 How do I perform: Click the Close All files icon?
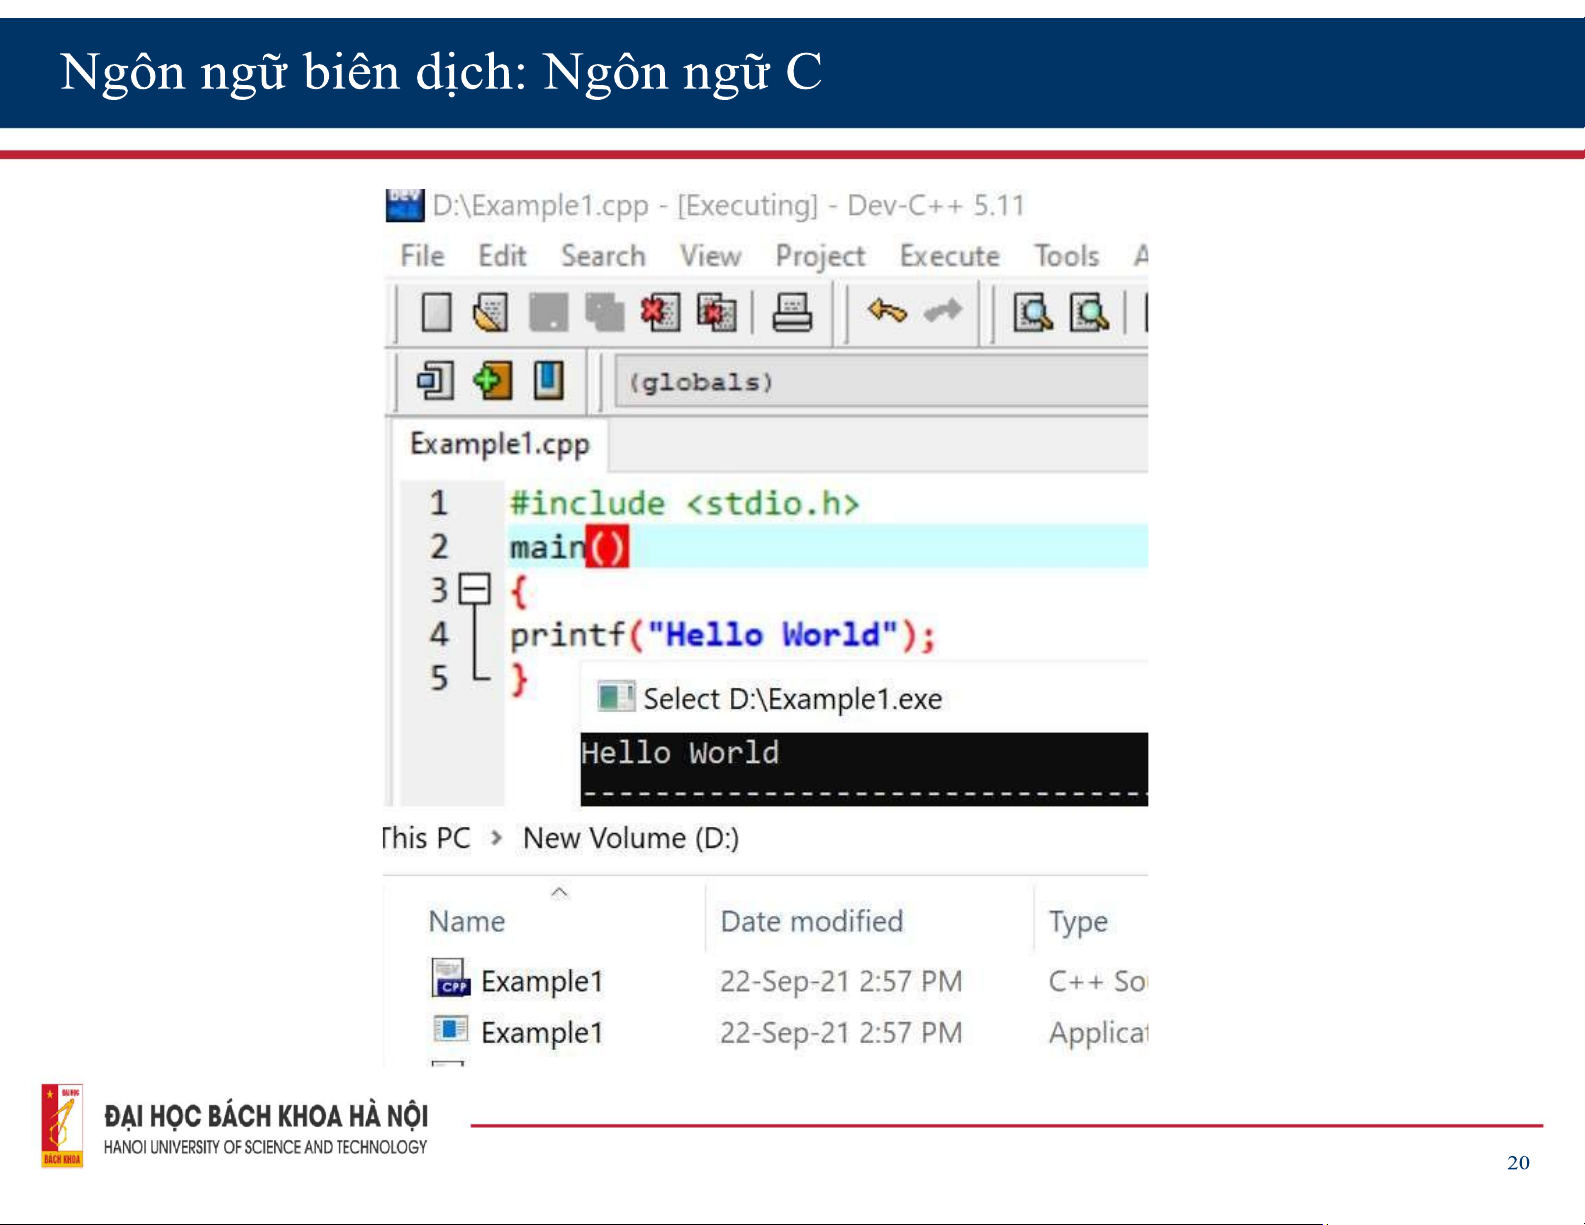(716, 312)
